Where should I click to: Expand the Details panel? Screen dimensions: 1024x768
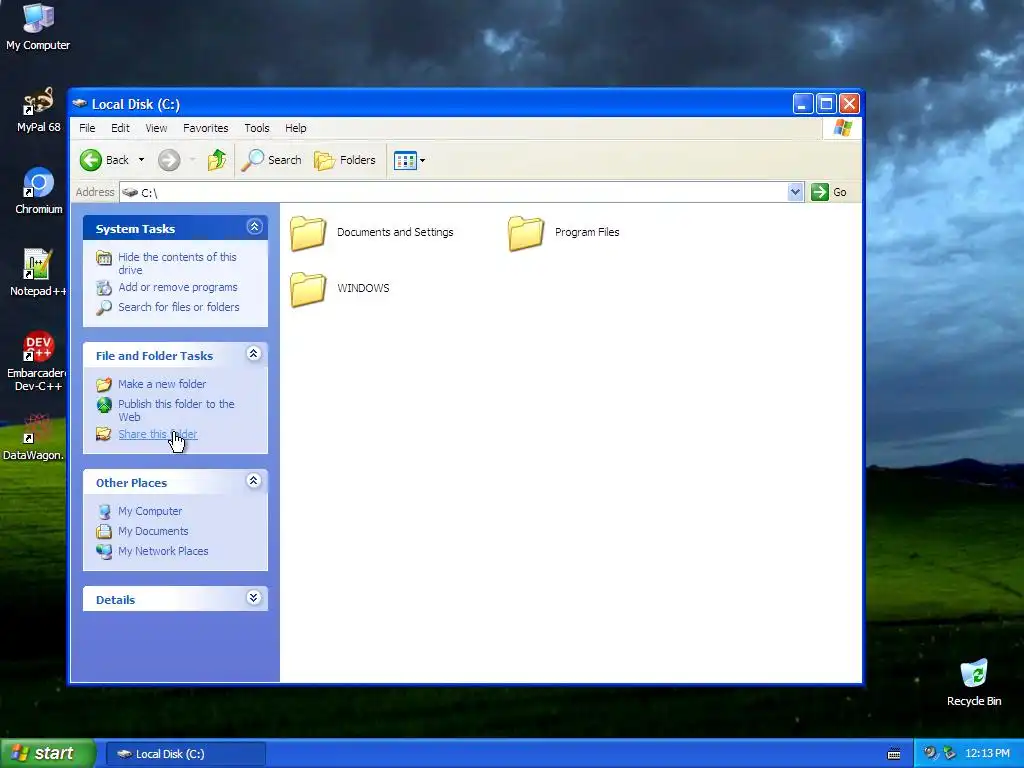(254, 598)
